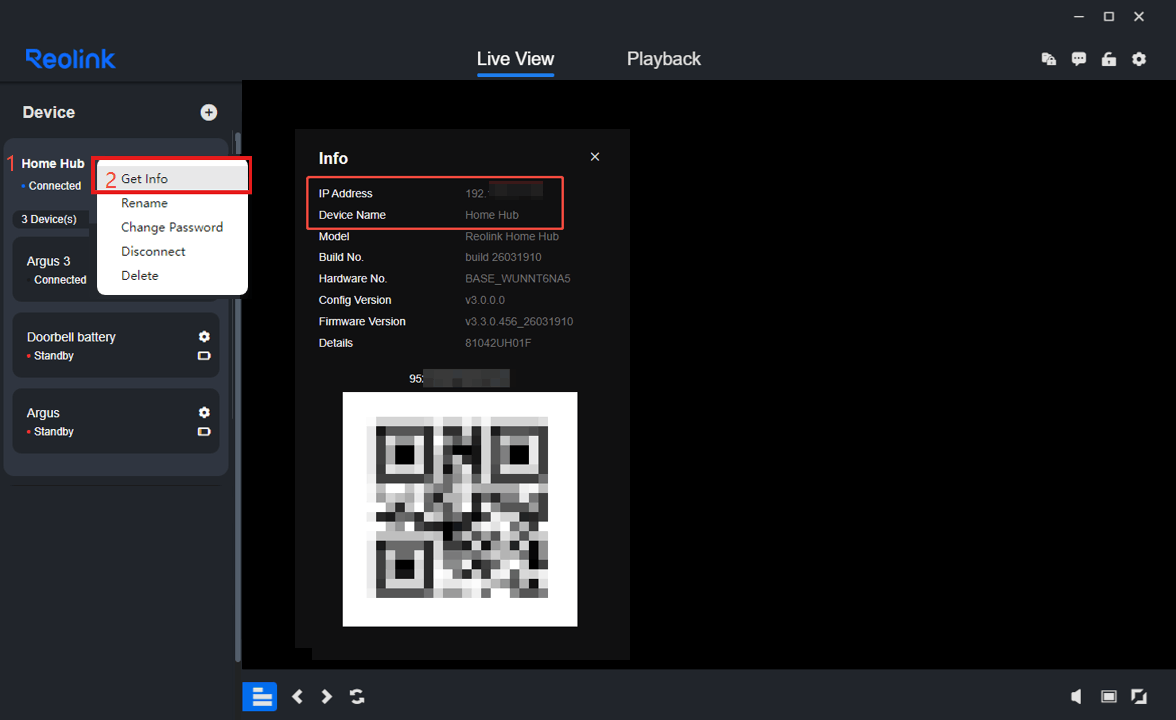This screenshot has height=720, width=1176.
Task: Click the Reolink logo
Action: (70, 59)
